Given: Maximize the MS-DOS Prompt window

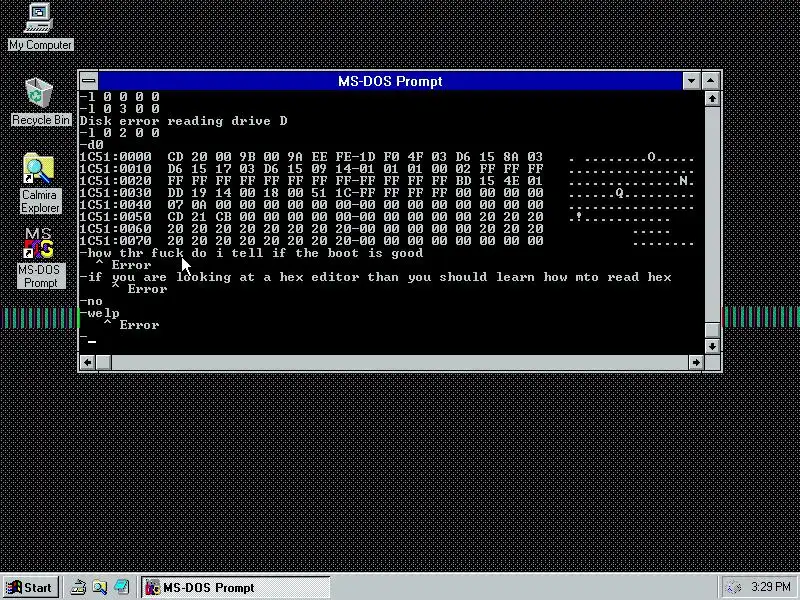Looking at the screenshot, I should [711, 81].
